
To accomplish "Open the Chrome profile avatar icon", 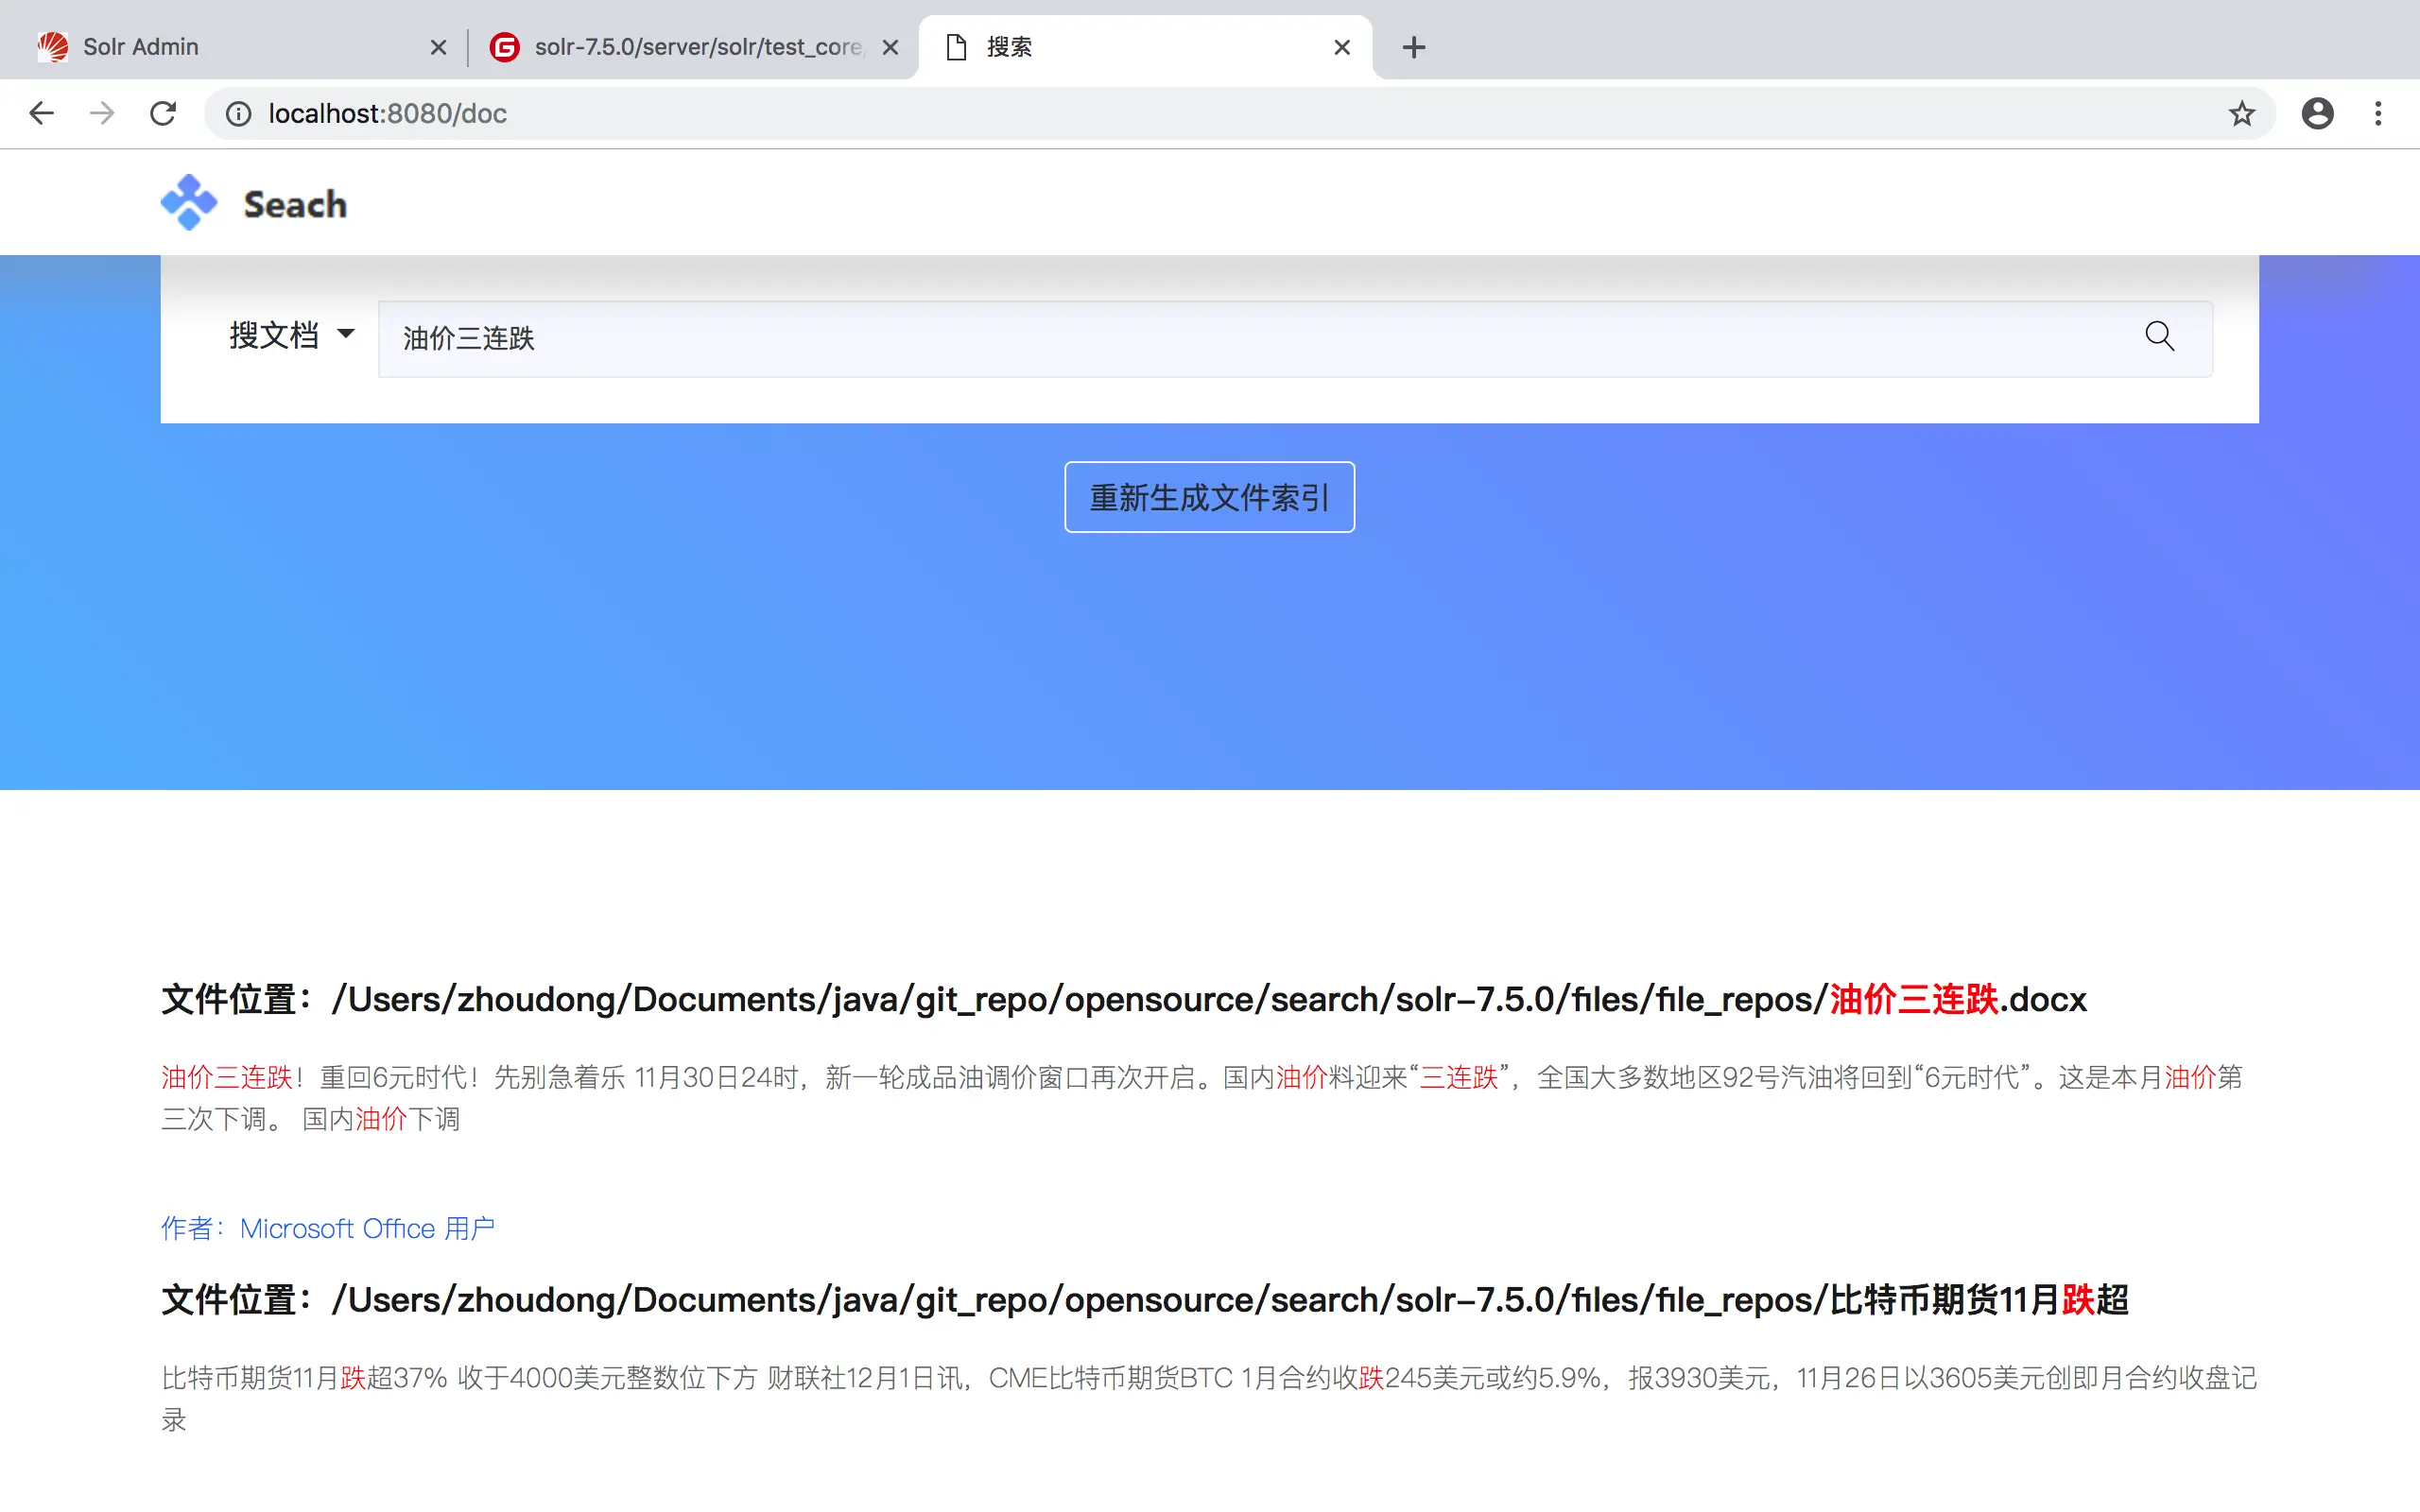I will (2317, 114).
